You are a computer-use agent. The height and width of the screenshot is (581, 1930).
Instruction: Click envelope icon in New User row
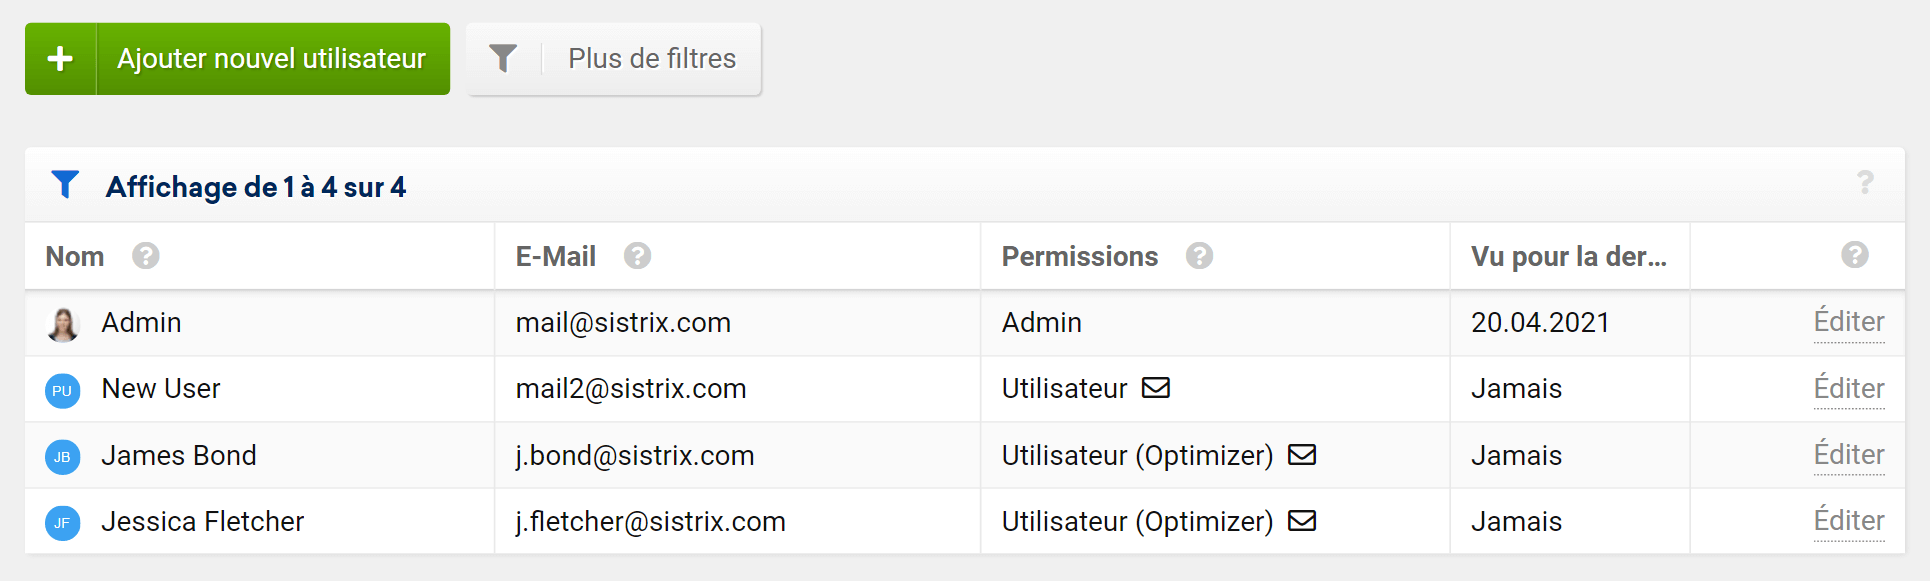point(1156,388)
